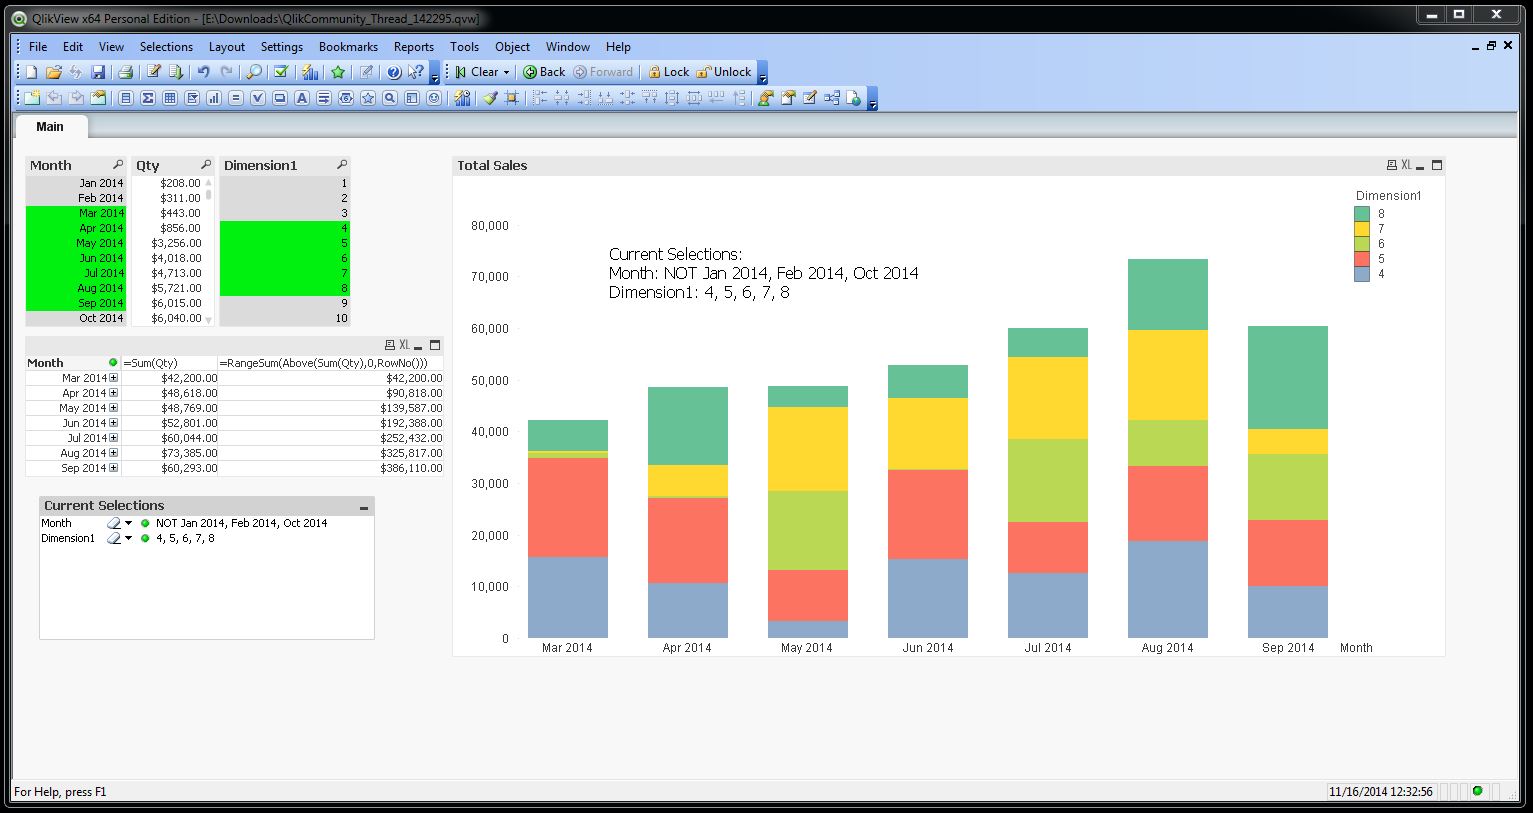Print the Total Sales chart
Viewport: 1533px width, 813px height.
pyautogui.click(x=1391, y=165)
